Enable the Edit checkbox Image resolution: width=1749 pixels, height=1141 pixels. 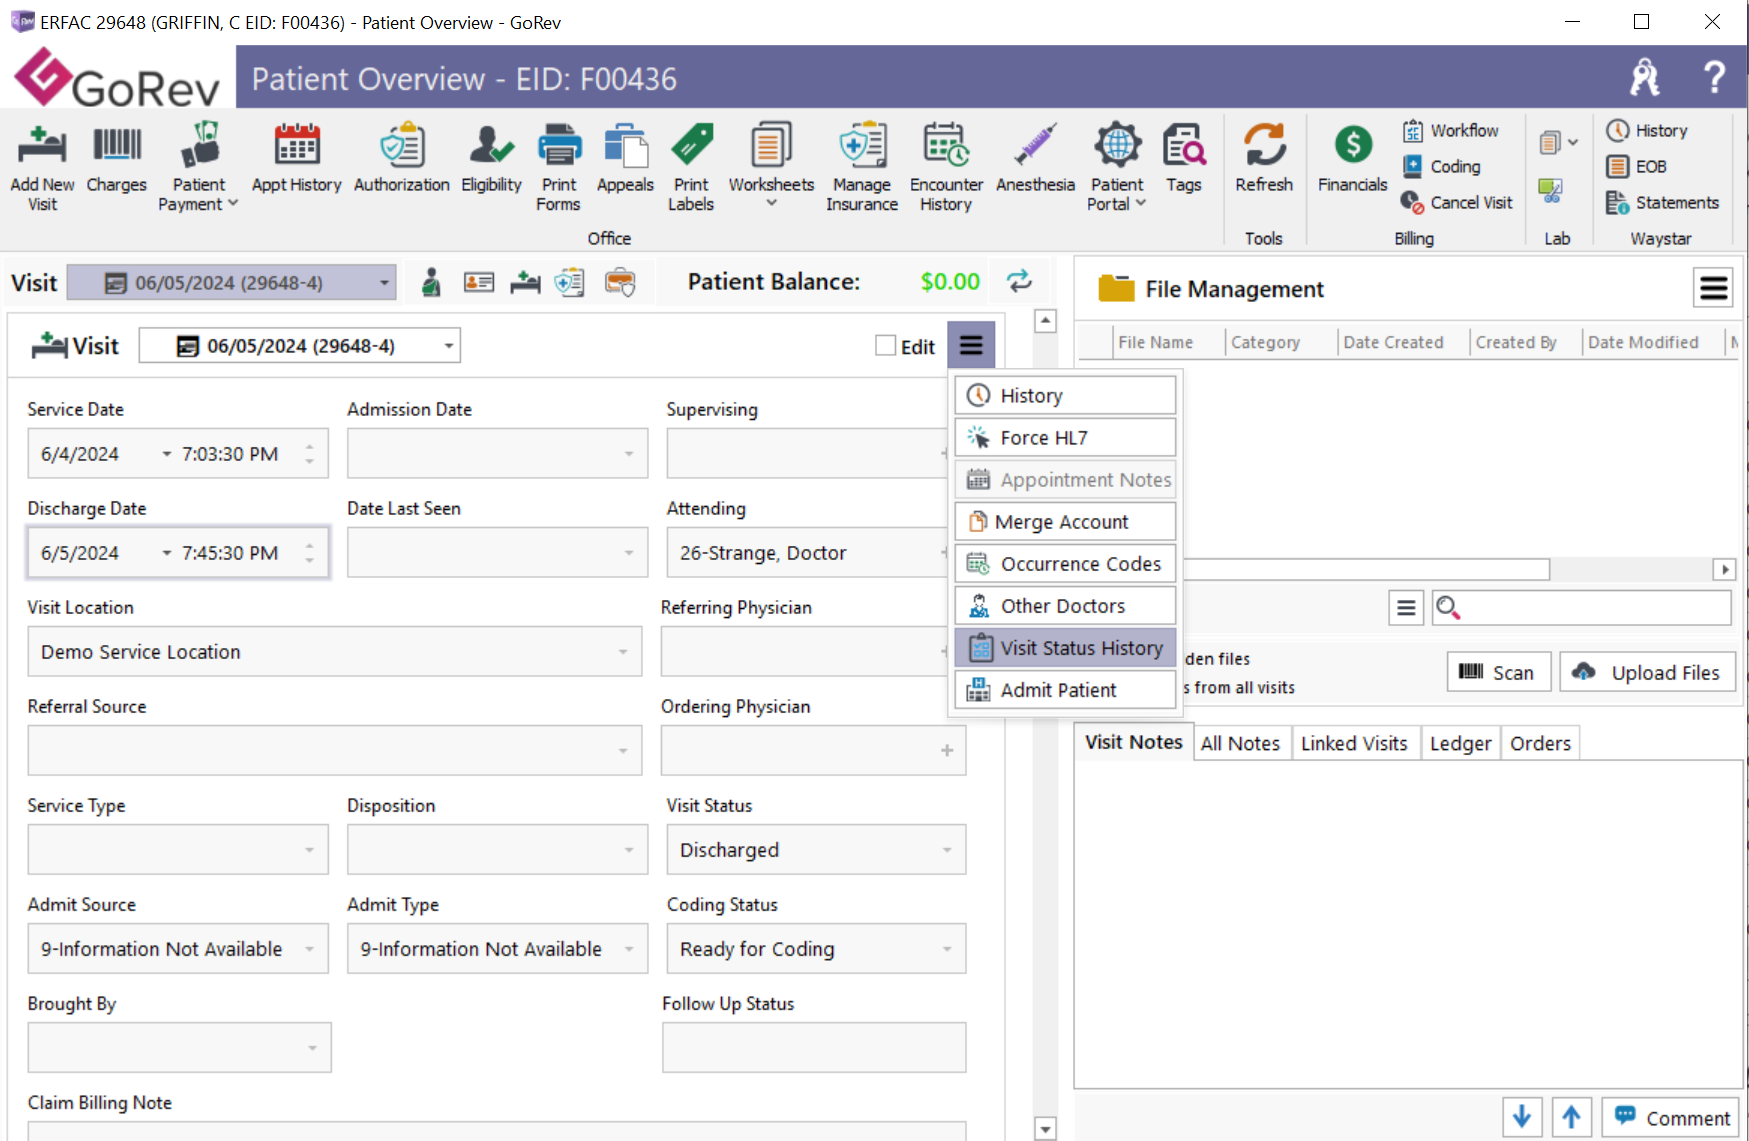[x=885, y=346]
